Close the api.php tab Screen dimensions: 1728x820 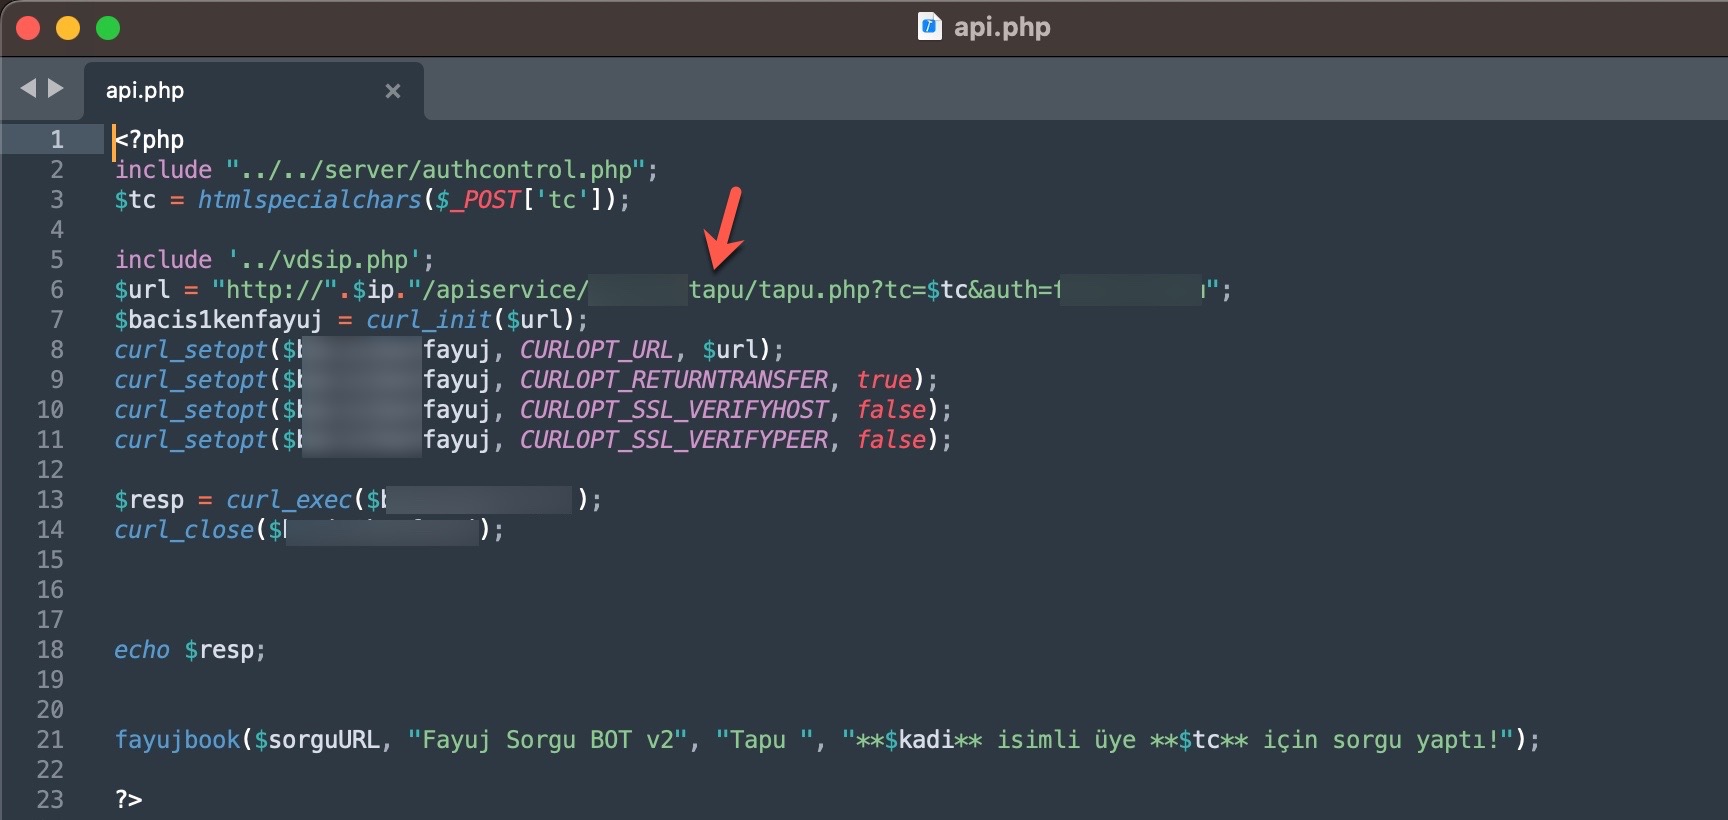tap(393, 91)
